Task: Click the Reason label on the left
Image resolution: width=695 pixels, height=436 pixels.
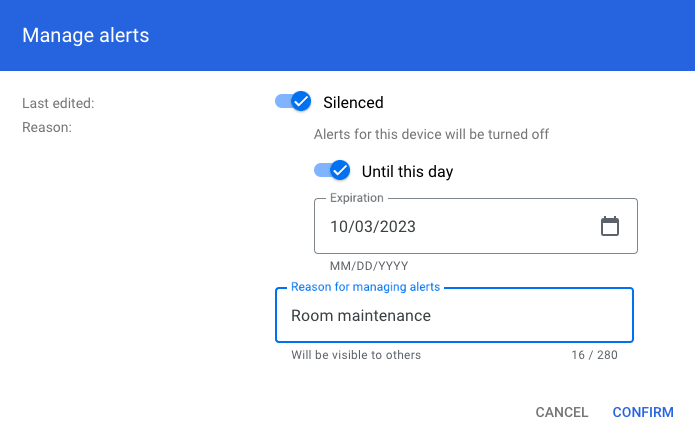Action: coord(47,127)
